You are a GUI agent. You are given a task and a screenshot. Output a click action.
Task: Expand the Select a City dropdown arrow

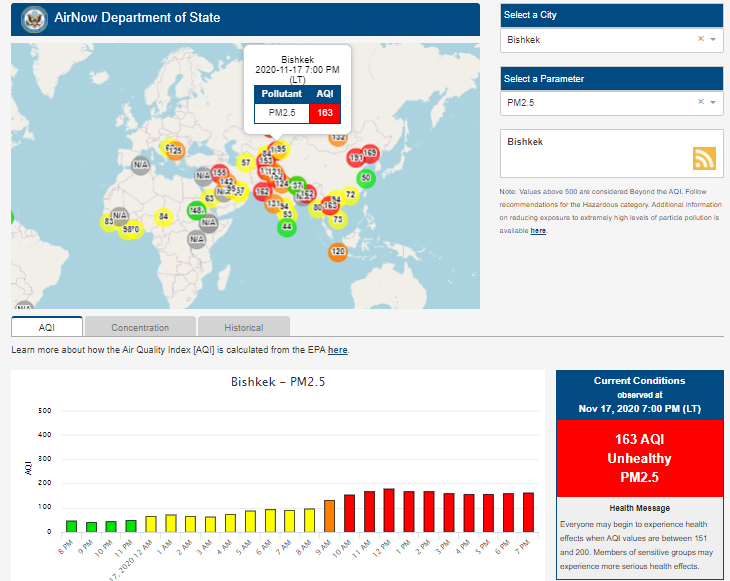pos(713,40)
